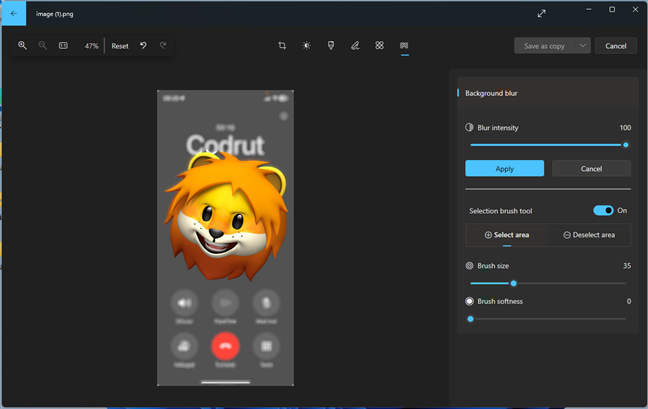648x409 pixels.
Task: Click the Brush softness value 0
Action: (629, 301)
